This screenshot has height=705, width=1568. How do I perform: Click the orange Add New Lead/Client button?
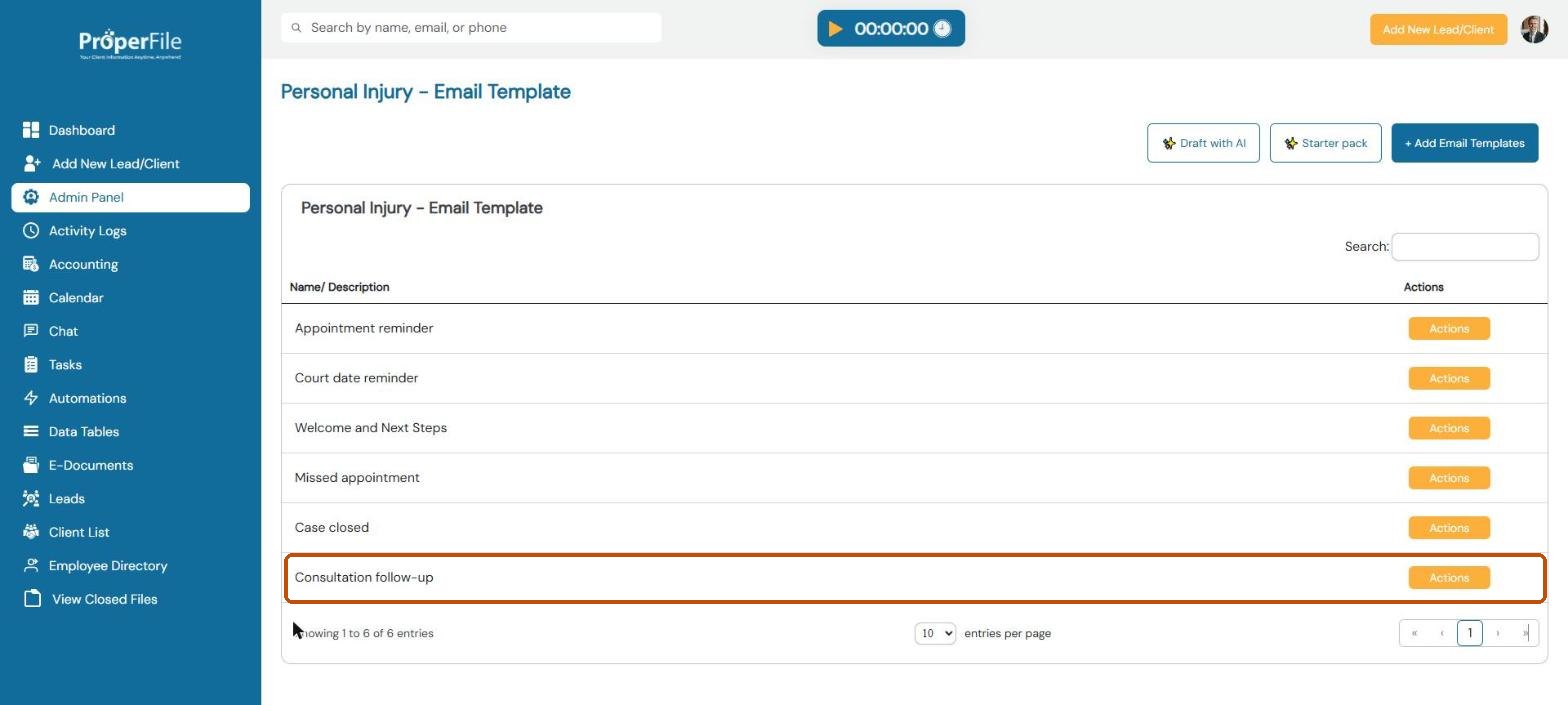tap(1438, 29)
